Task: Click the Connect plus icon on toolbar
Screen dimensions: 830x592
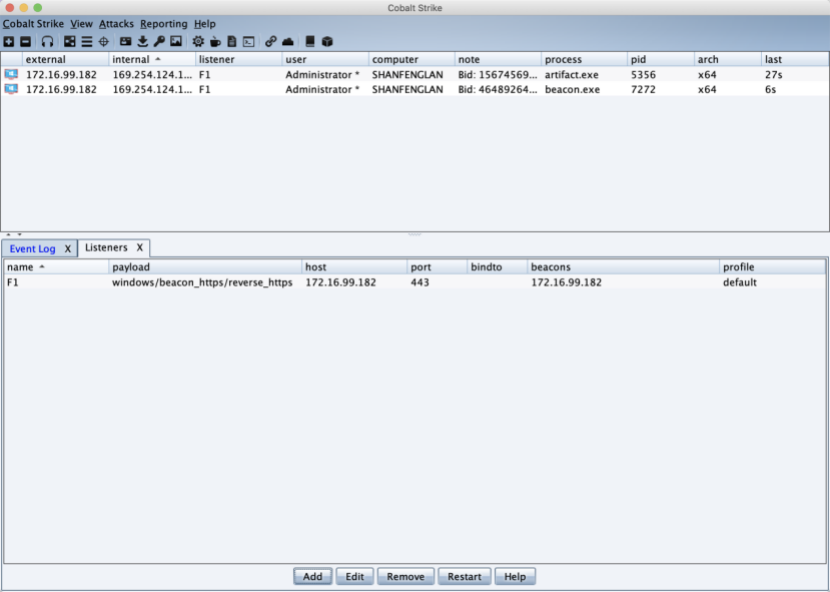Action: [x=9, y=41]
